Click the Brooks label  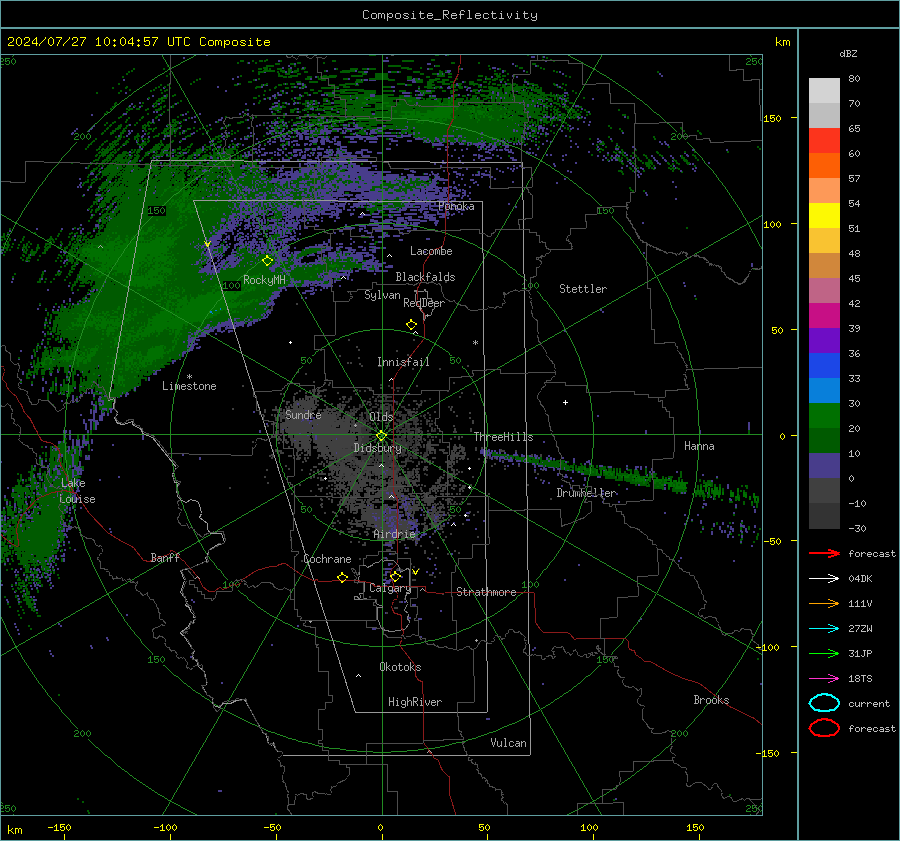(711, 700)
